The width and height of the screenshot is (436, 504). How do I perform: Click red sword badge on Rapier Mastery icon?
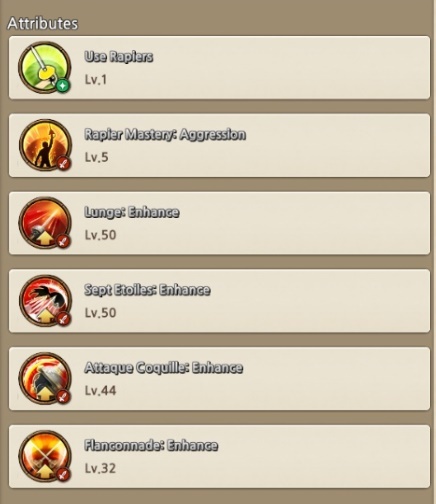click(63, 163)
